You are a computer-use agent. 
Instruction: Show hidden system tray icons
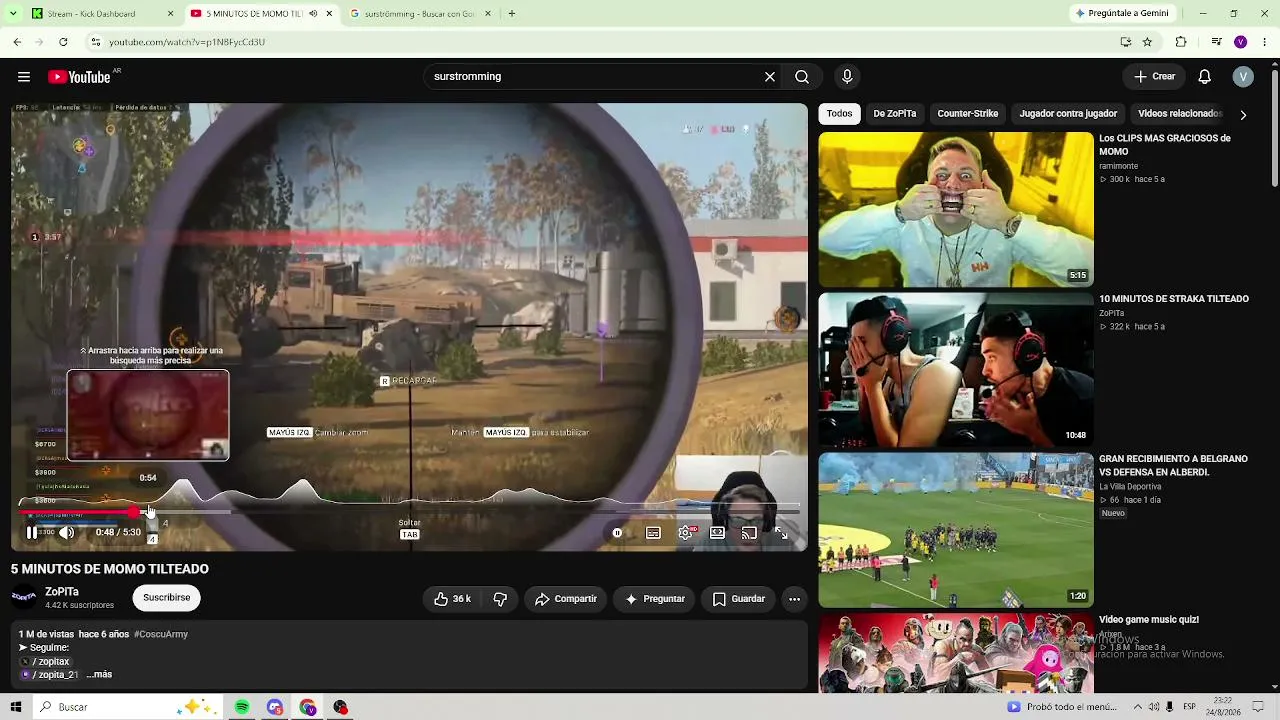pos(1138,707)
